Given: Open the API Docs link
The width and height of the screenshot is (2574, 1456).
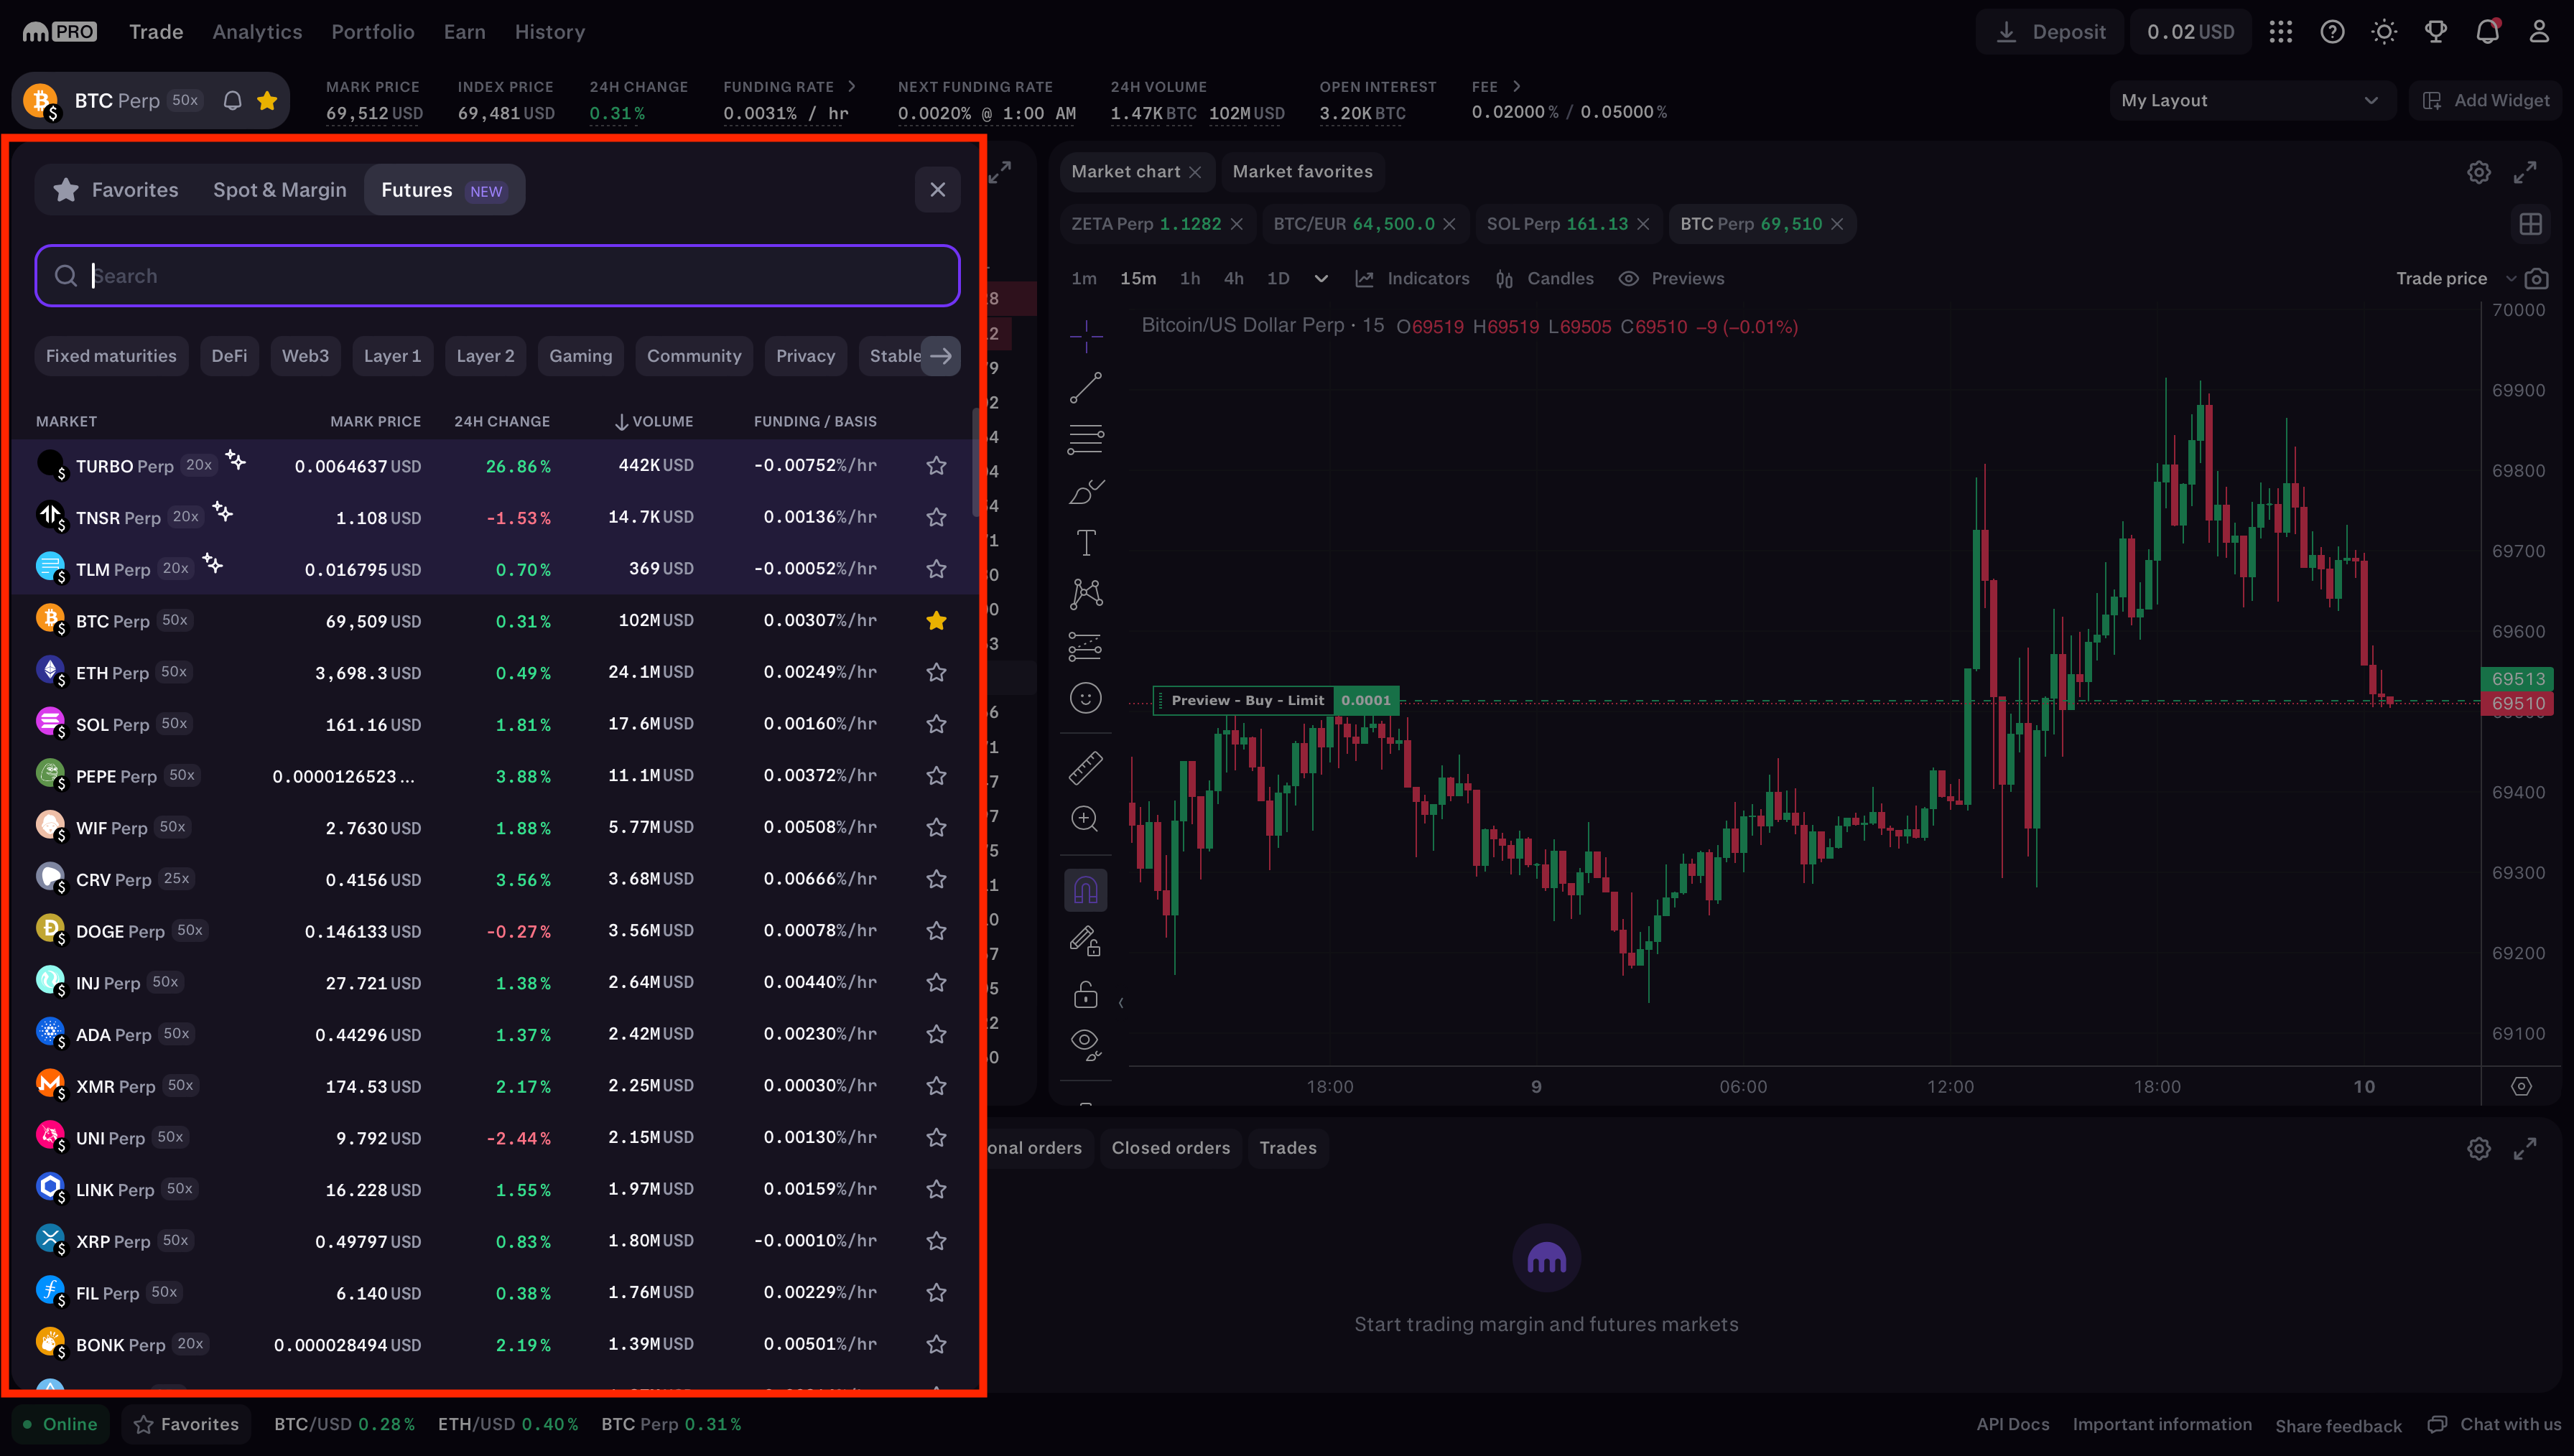Looking at the screenshot, I should point(2012,1424).
